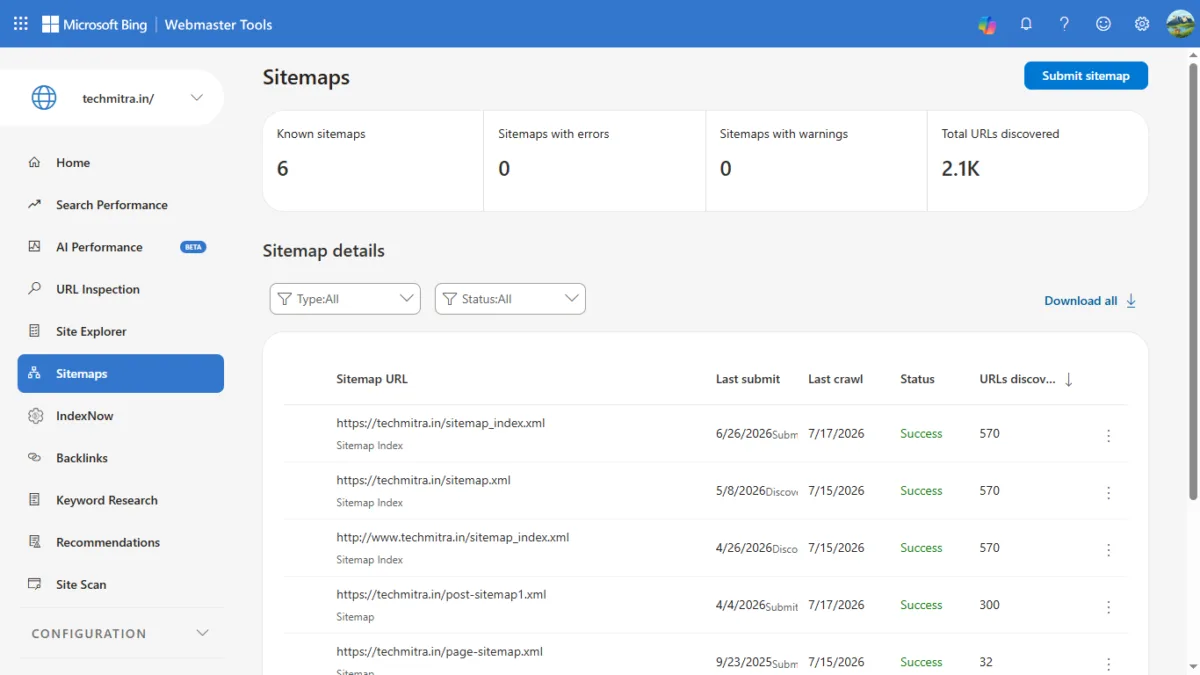Open more options for page-sitemap.xml row

pyautogui.click(x=1108, y=664)
